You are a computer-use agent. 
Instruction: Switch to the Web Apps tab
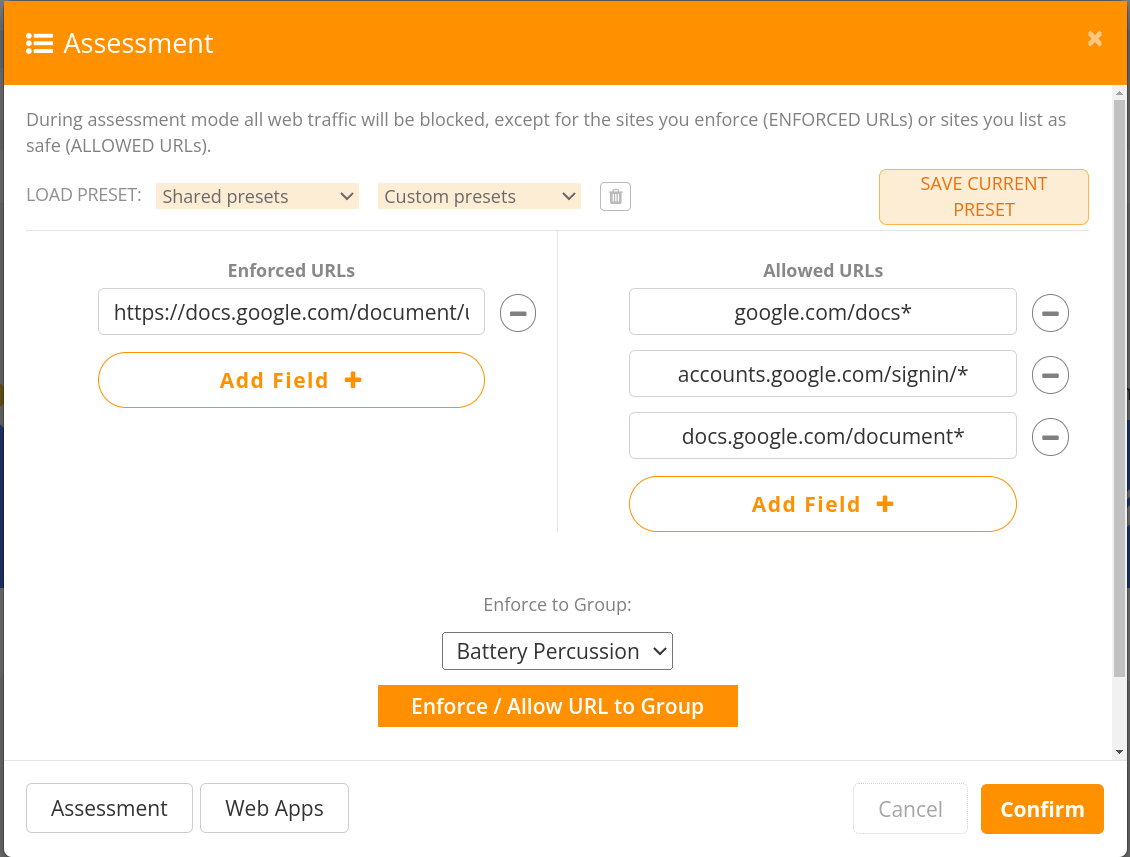275,809
